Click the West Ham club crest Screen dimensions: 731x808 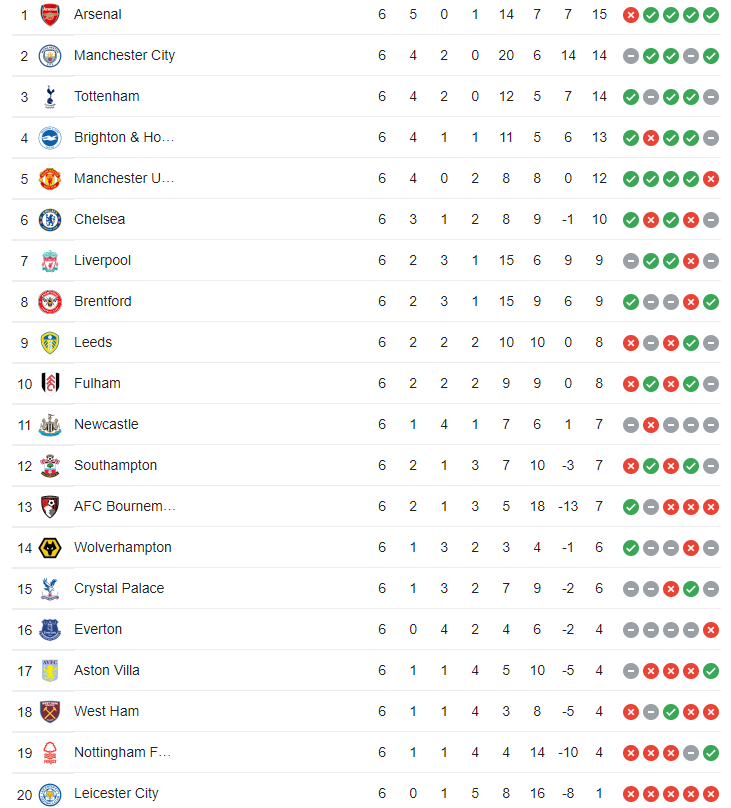click(50, 712)
